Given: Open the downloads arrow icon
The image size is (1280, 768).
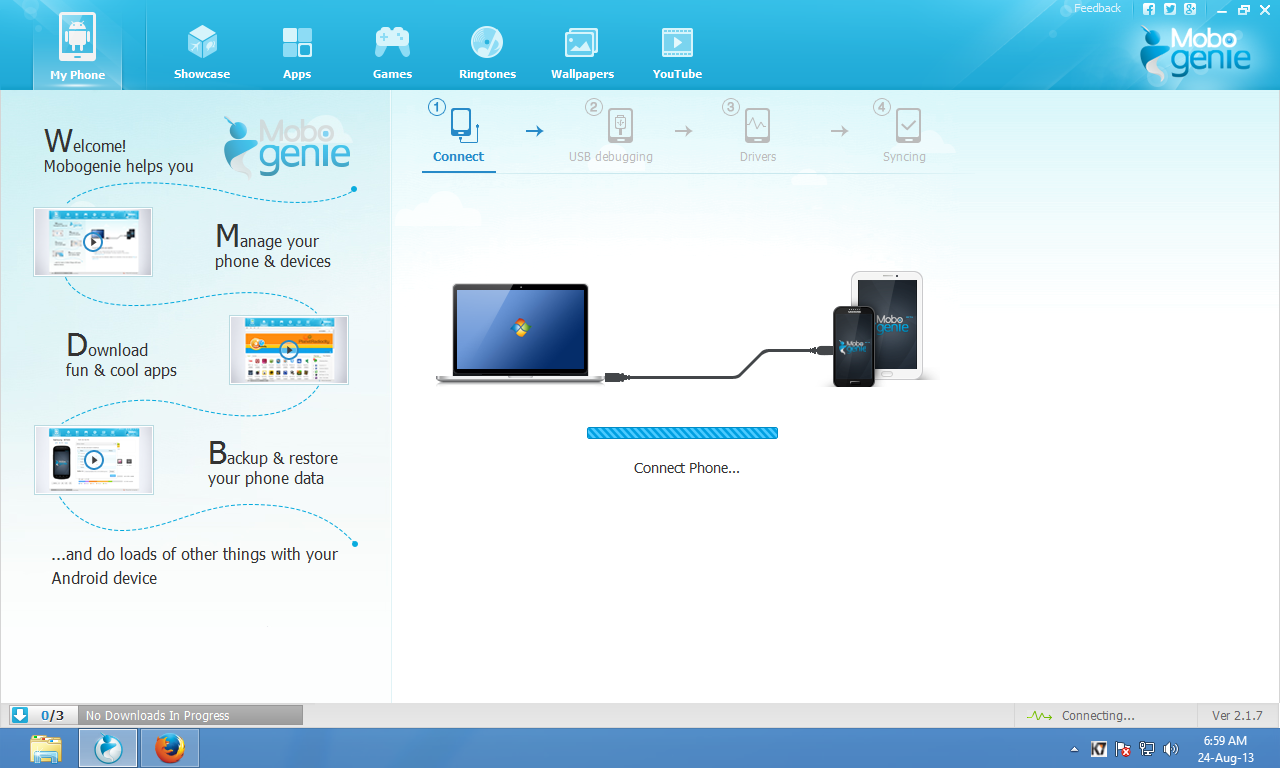Looking at the screenshot, I should tap(20, 715).
